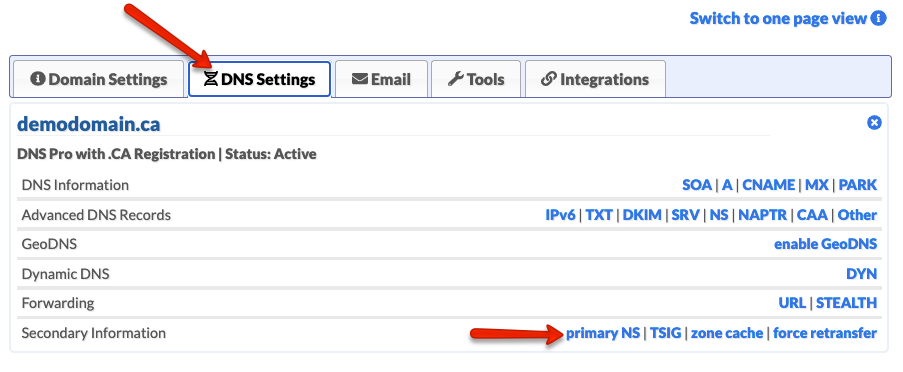This screenshot has height=372, width=903.
Task: Open the MX records link
Action: pos(817,185)
